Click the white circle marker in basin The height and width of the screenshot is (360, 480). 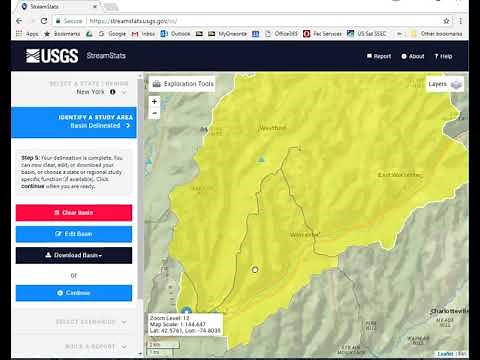point(255,270)
